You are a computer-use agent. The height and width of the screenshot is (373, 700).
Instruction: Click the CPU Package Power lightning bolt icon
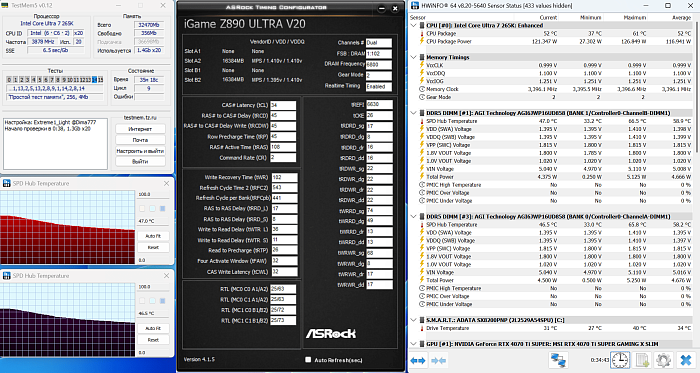click(421, 41)
